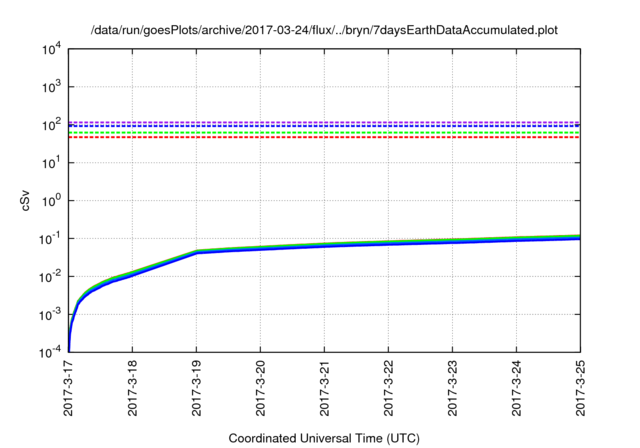Click the 10^1 y-axis tick label
640x448 pixels.
click(x=52, y=163)
